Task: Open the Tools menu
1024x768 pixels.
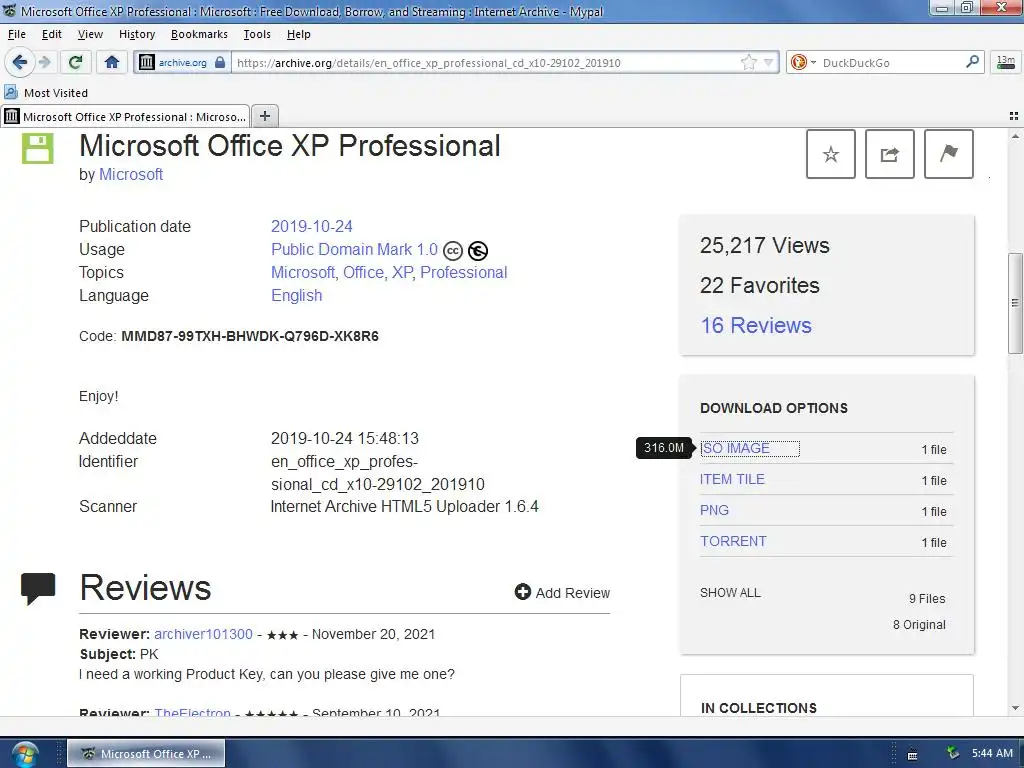Action: click(257, 34)
